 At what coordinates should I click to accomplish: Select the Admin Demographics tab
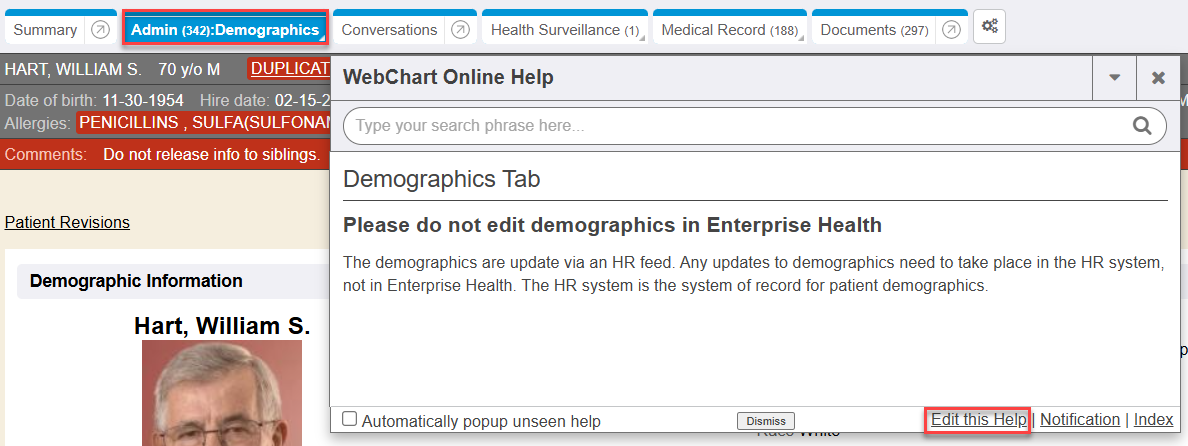click(x=224, y=30)
